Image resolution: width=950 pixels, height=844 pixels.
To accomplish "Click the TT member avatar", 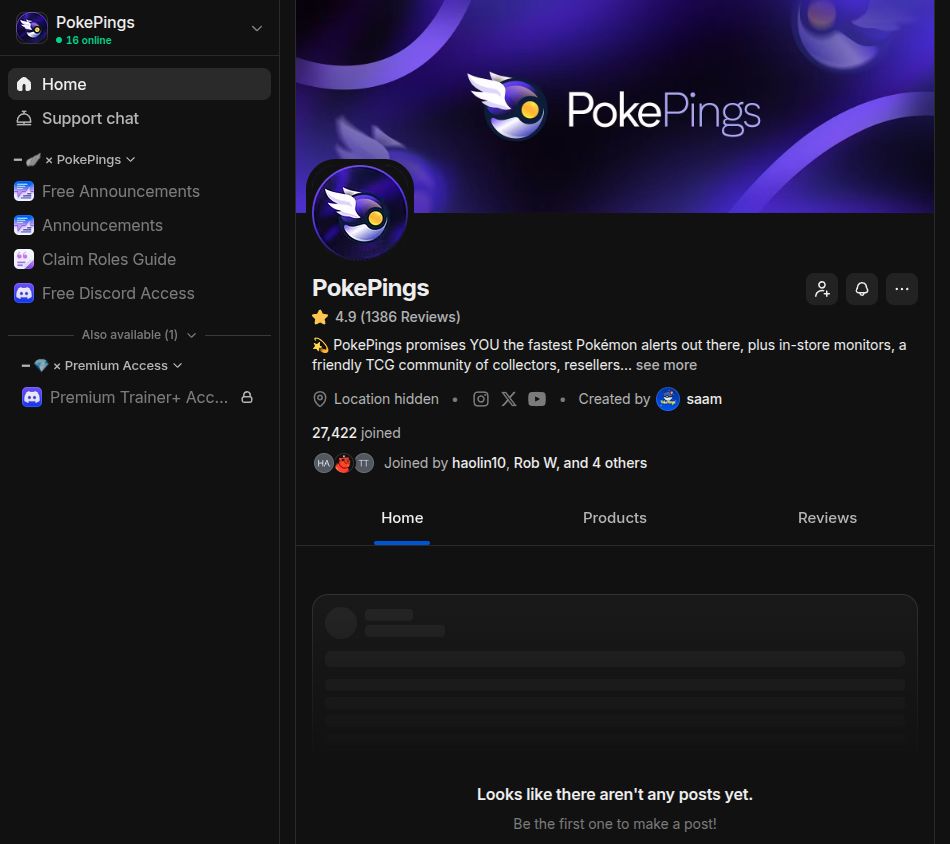I will (x=364, y=464).
